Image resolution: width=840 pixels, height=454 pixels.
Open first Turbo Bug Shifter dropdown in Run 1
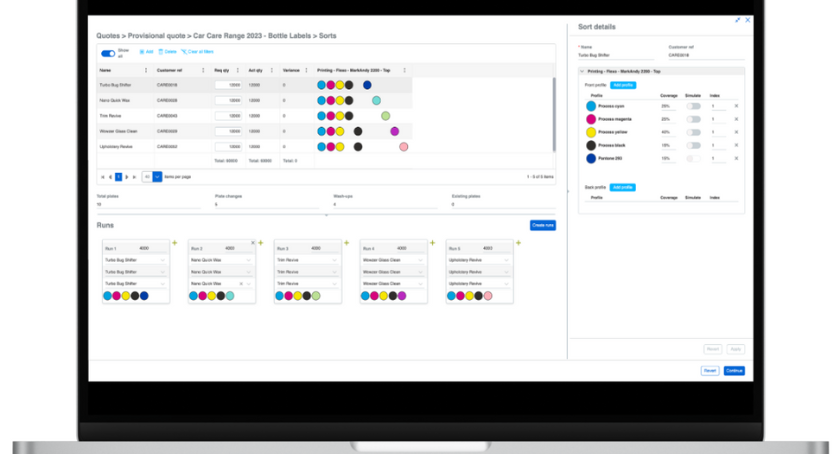136,260
